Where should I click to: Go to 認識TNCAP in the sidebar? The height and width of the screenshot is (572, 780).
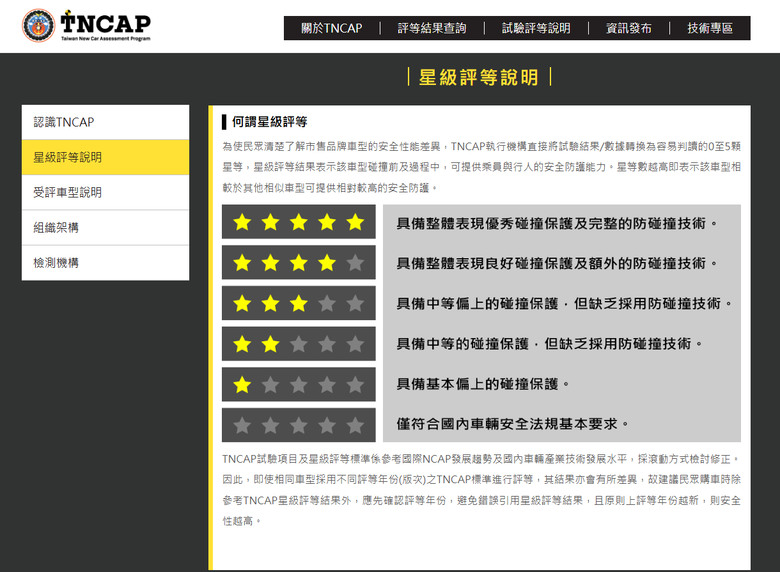(x=105, y=122)
